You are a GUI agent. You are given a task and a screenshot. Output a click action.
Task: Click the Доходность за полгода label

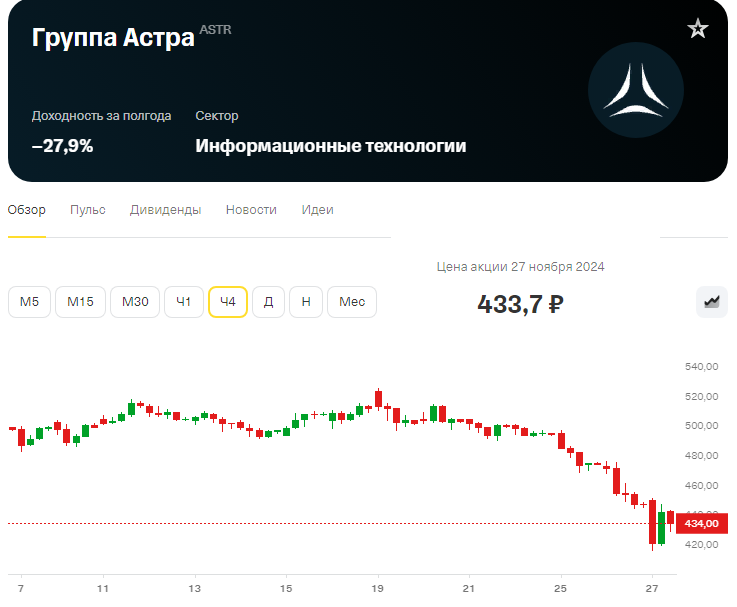(x=102, y=116)
